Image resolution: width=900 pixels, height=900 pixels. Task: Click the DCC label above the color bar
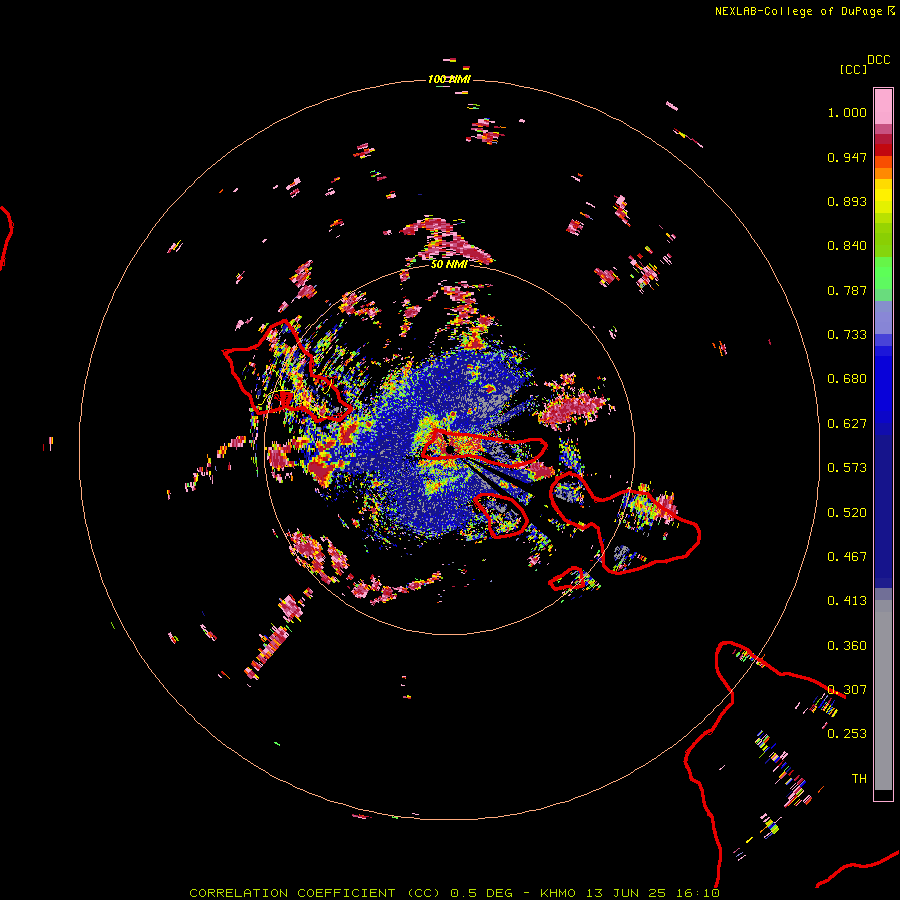(x=878, y=60)
